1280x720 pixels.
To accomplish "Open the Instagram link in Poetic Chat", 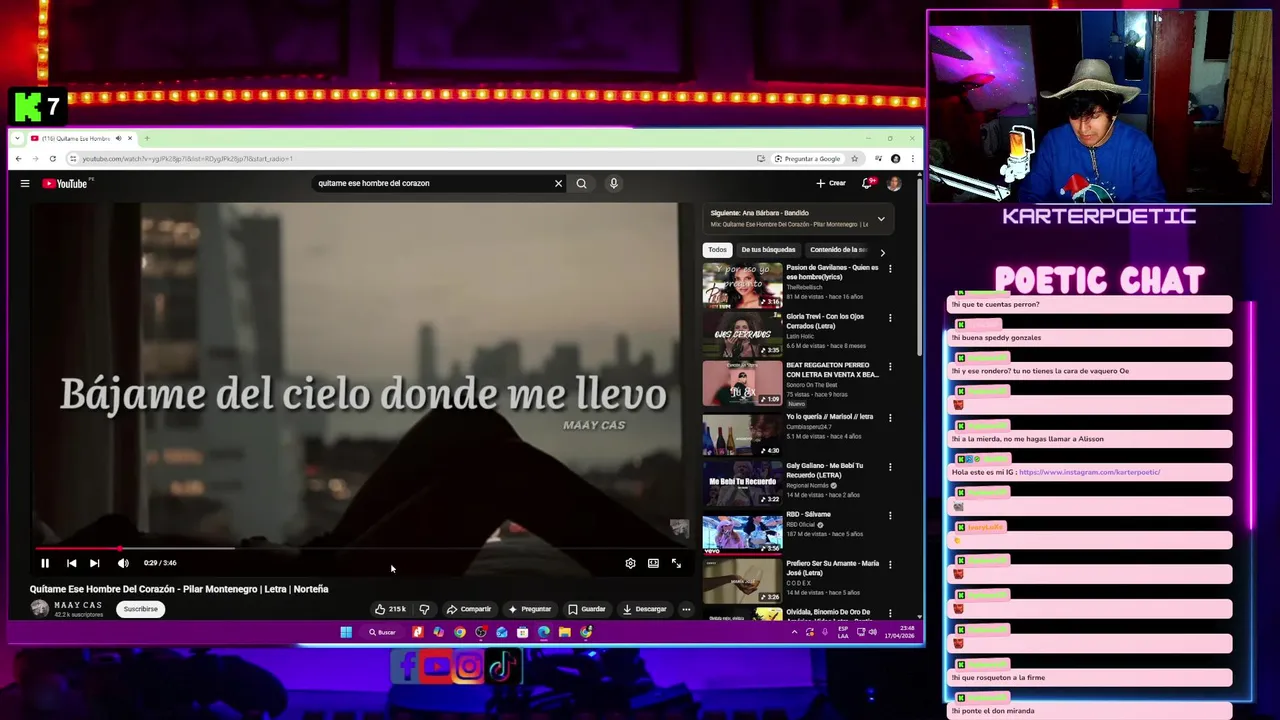I will [x=1089, y=472].
